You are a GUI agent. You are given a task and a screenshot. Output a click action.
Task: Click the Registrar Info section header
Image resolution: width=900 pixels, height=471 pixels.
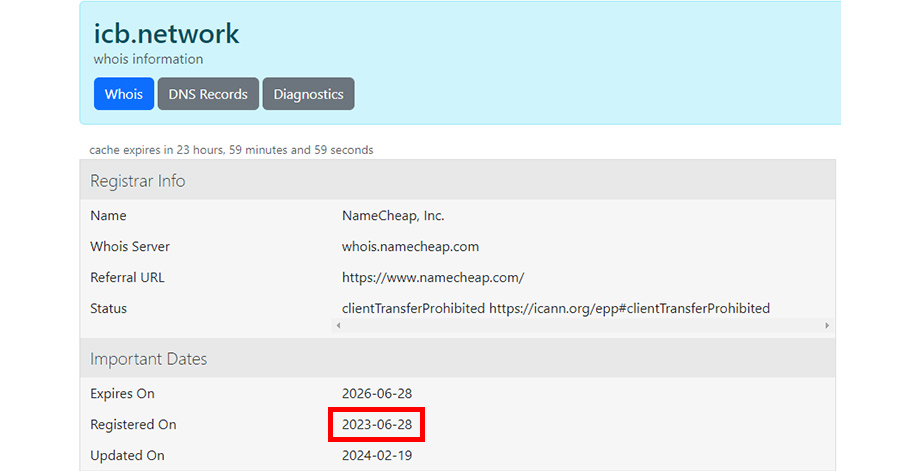point(457,180)
